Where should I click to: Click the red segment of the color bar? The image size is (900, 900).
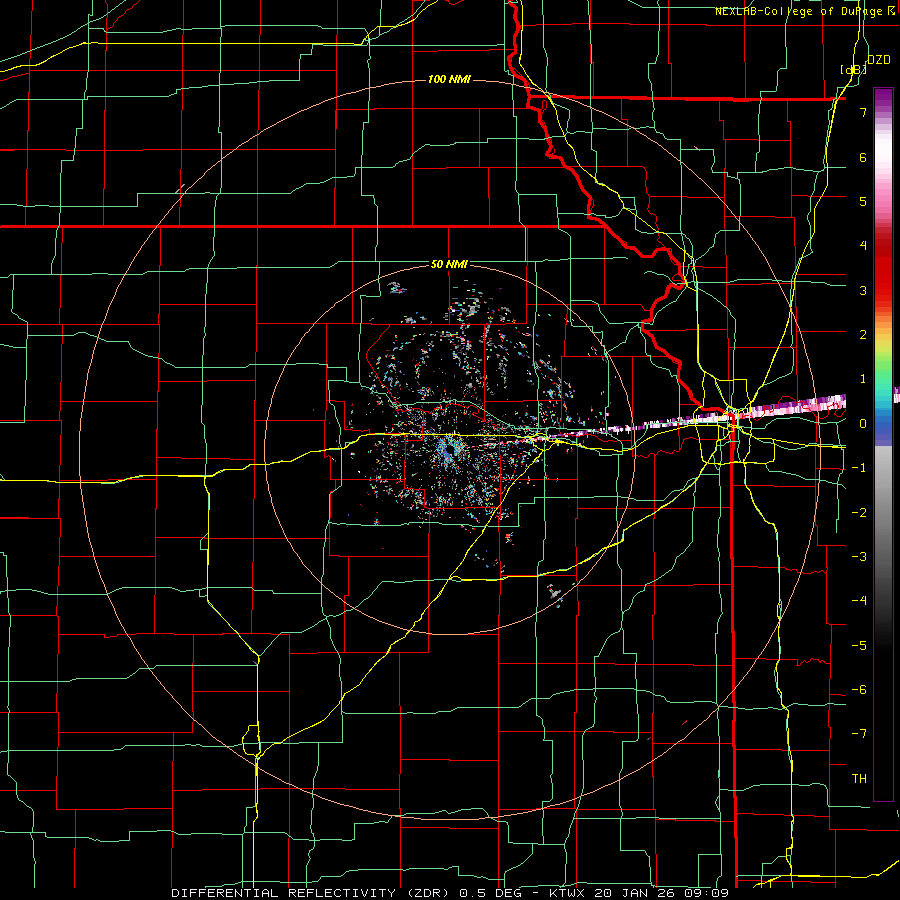pos(883,270)
